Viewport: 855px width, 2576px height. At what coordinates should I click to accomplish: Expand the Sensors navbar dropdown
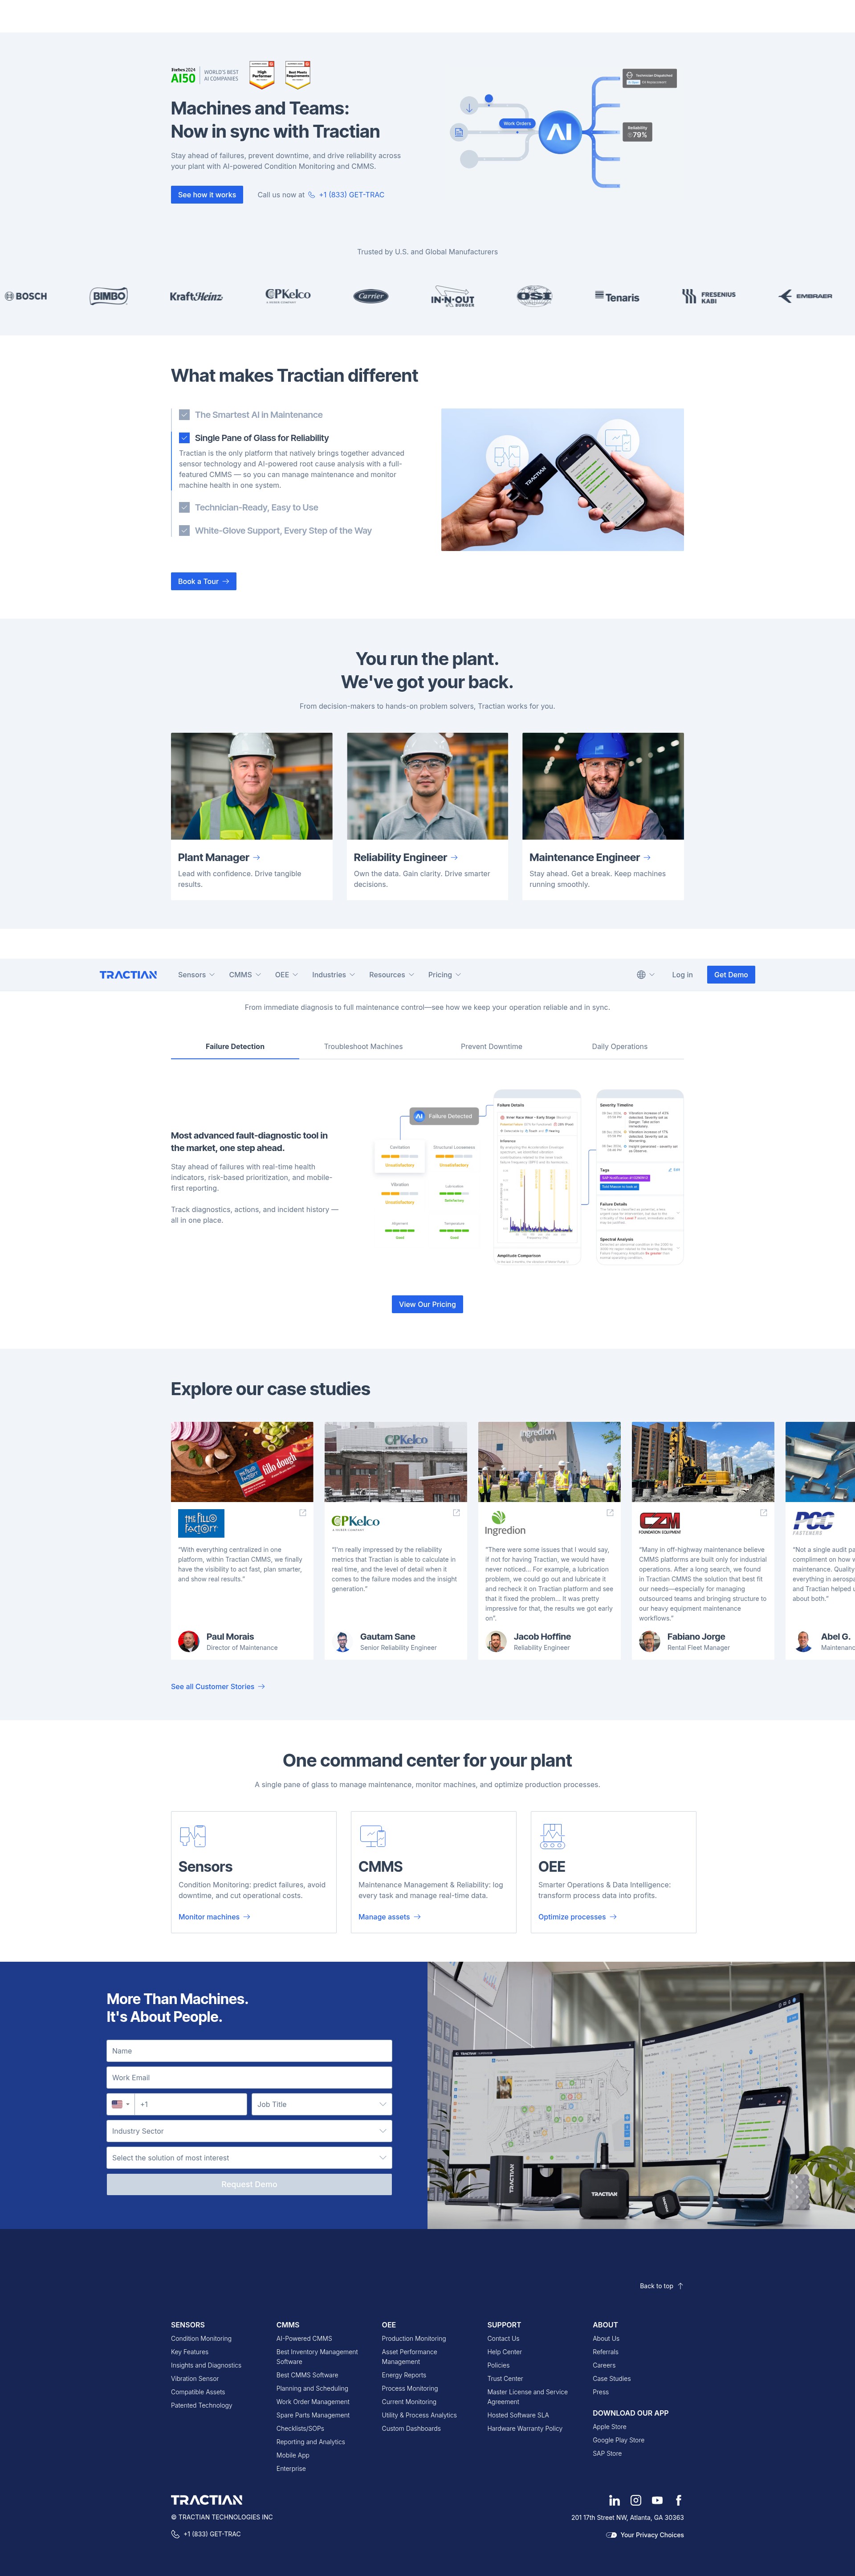[x=196, y=974]
